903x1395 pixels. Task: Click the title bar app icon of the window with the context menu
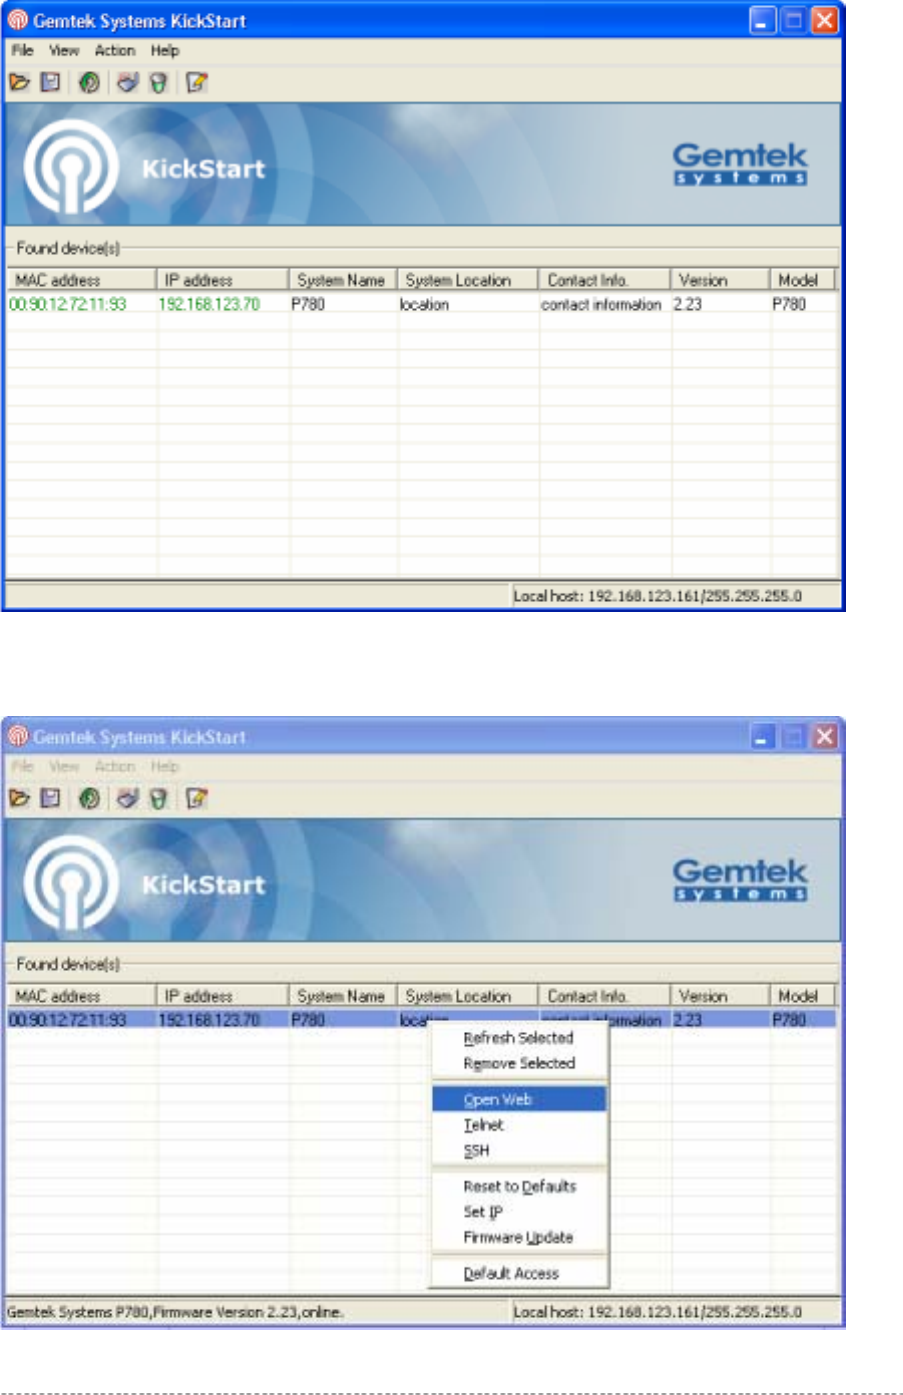(x=18, y=737)
